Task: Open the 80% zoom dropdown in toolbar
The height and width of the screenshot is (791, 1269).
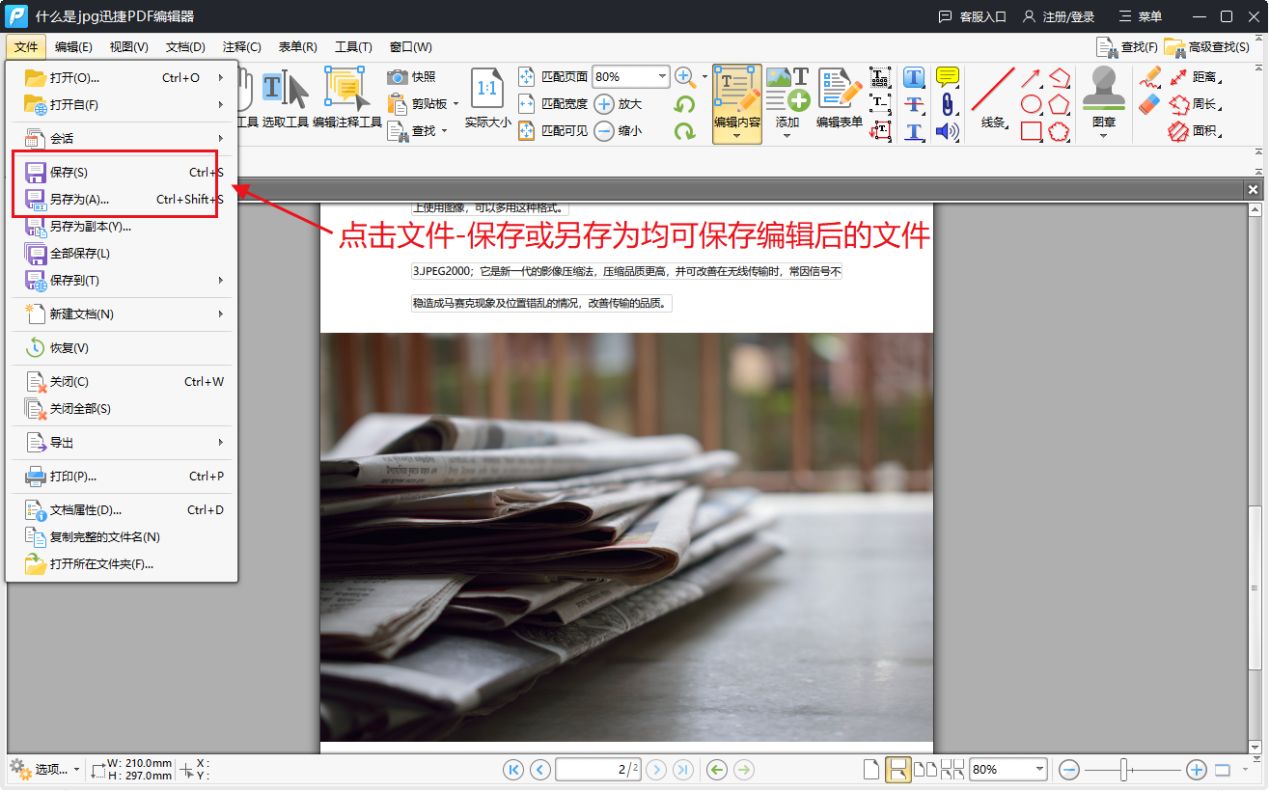Action: [631, 77]
